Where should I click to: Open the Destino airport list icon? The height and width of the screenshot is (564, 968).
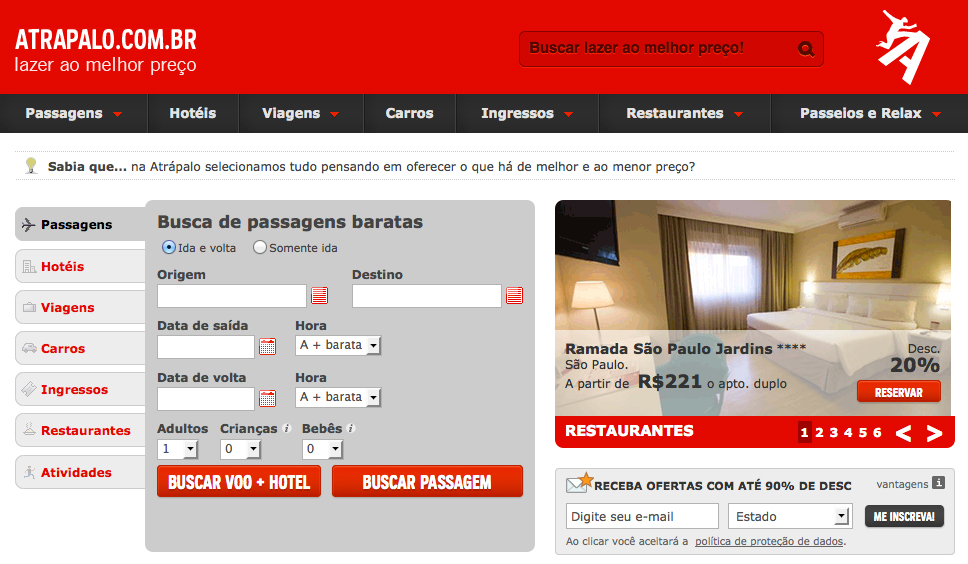click(x=514, y=295)
